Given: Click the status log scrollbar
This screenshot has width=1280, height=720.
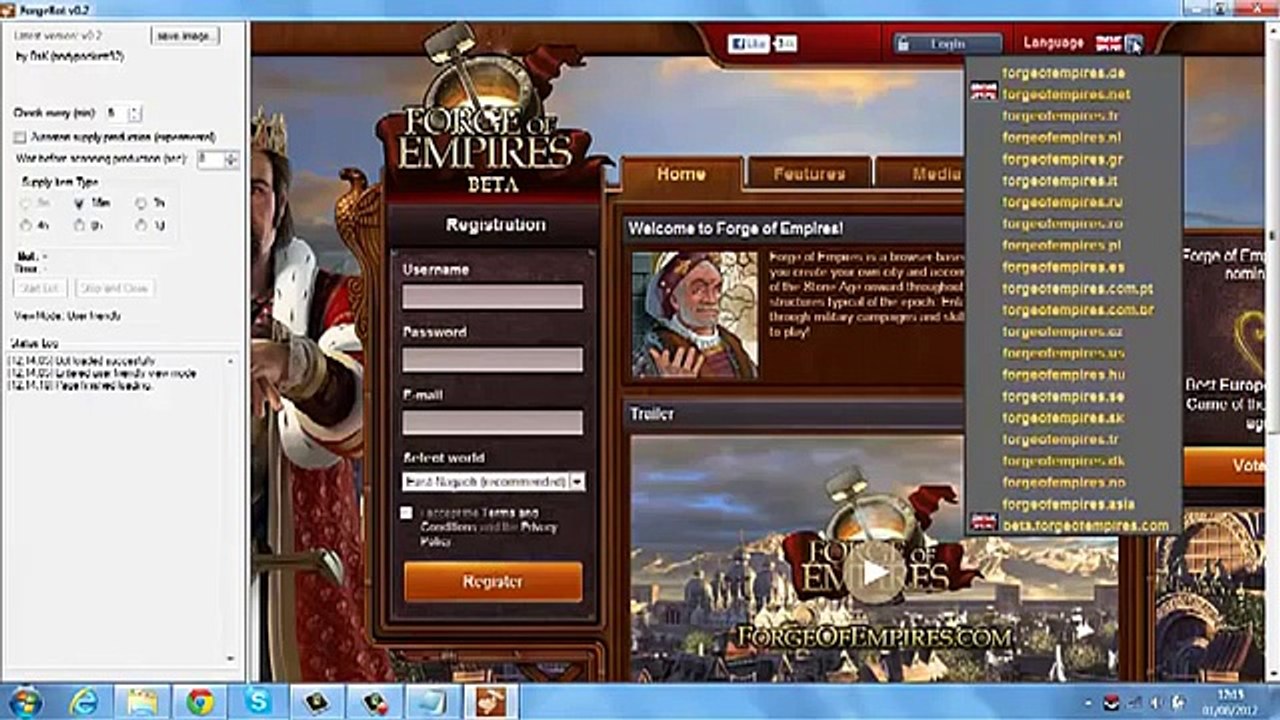Looking at the screenshot, I should pos(231,510).
